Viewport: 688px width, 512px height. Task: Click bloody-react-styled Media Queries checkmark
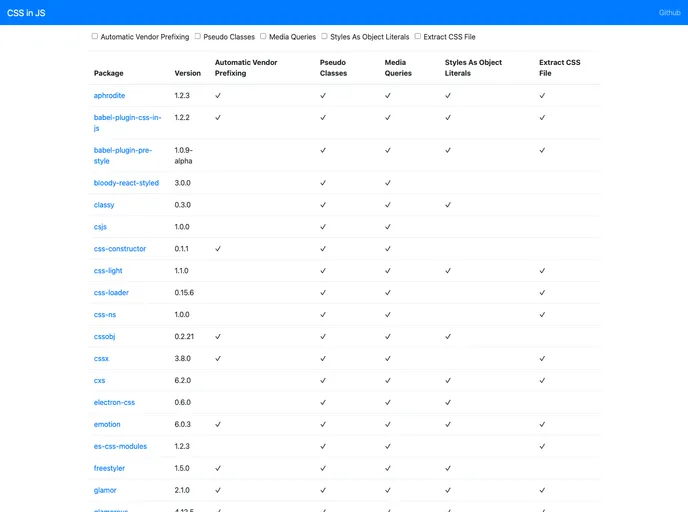[x=388, y=183]
